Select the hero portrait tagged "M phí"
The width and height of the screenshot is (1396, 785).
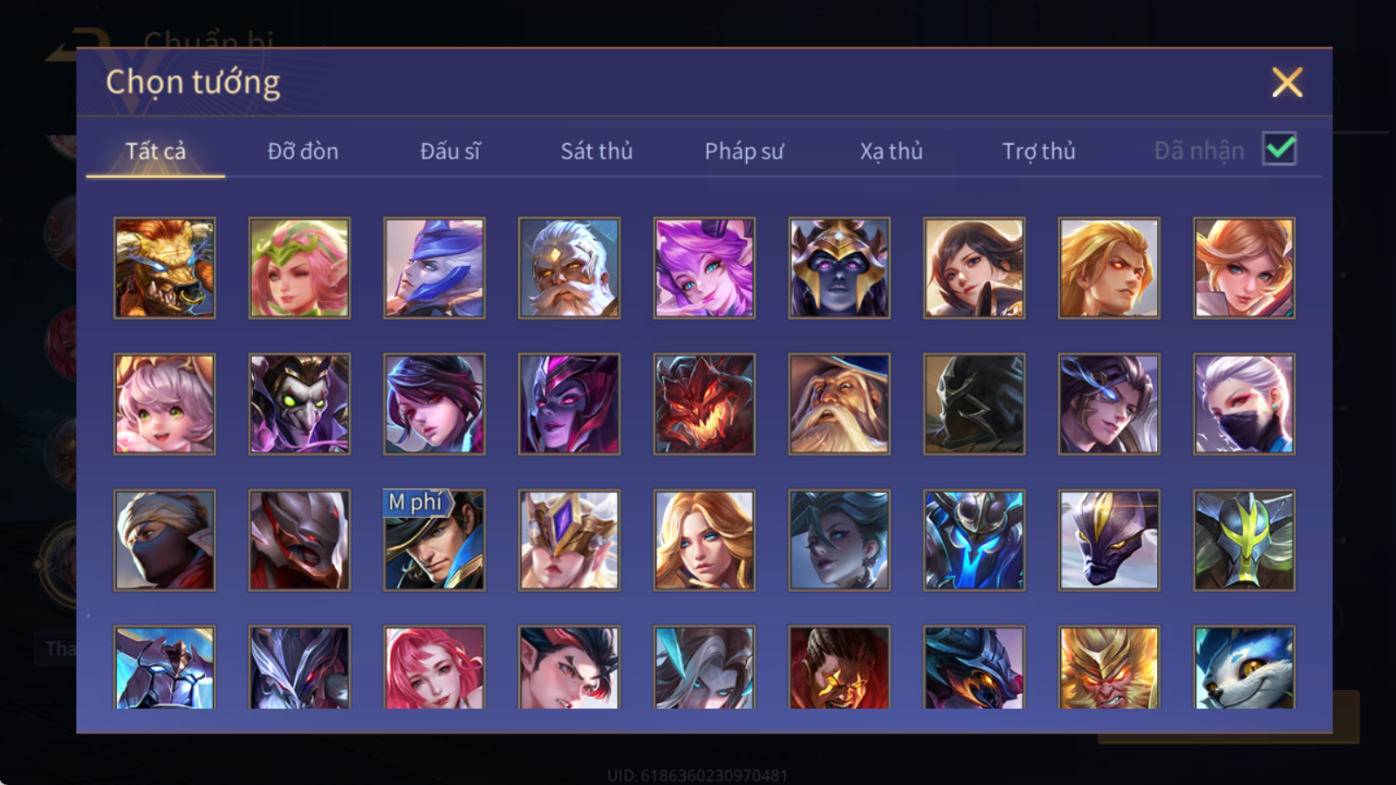coord(434,540)
